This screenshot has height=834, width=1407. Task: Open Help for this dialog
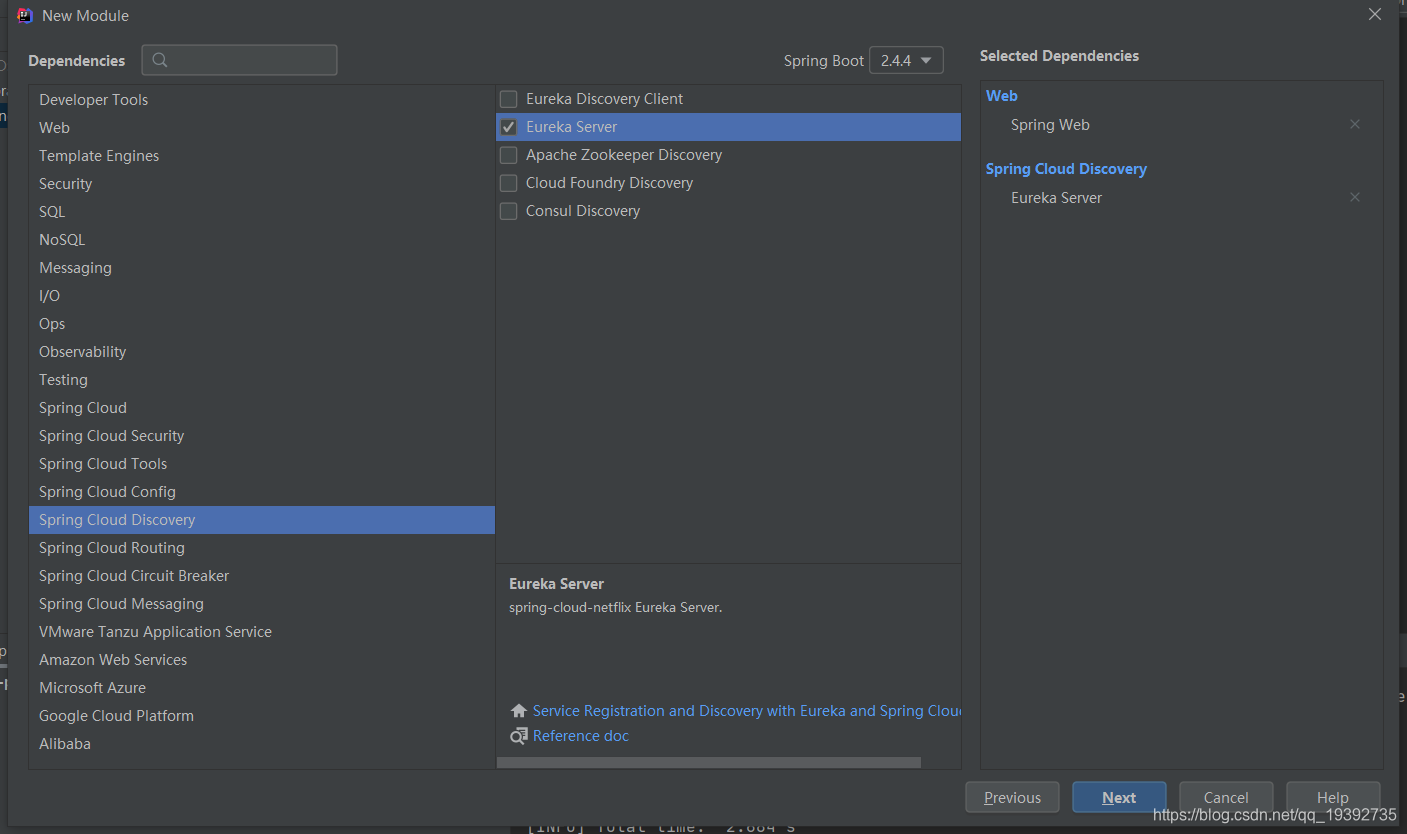pyautogui.click(x=1333, y=797)
